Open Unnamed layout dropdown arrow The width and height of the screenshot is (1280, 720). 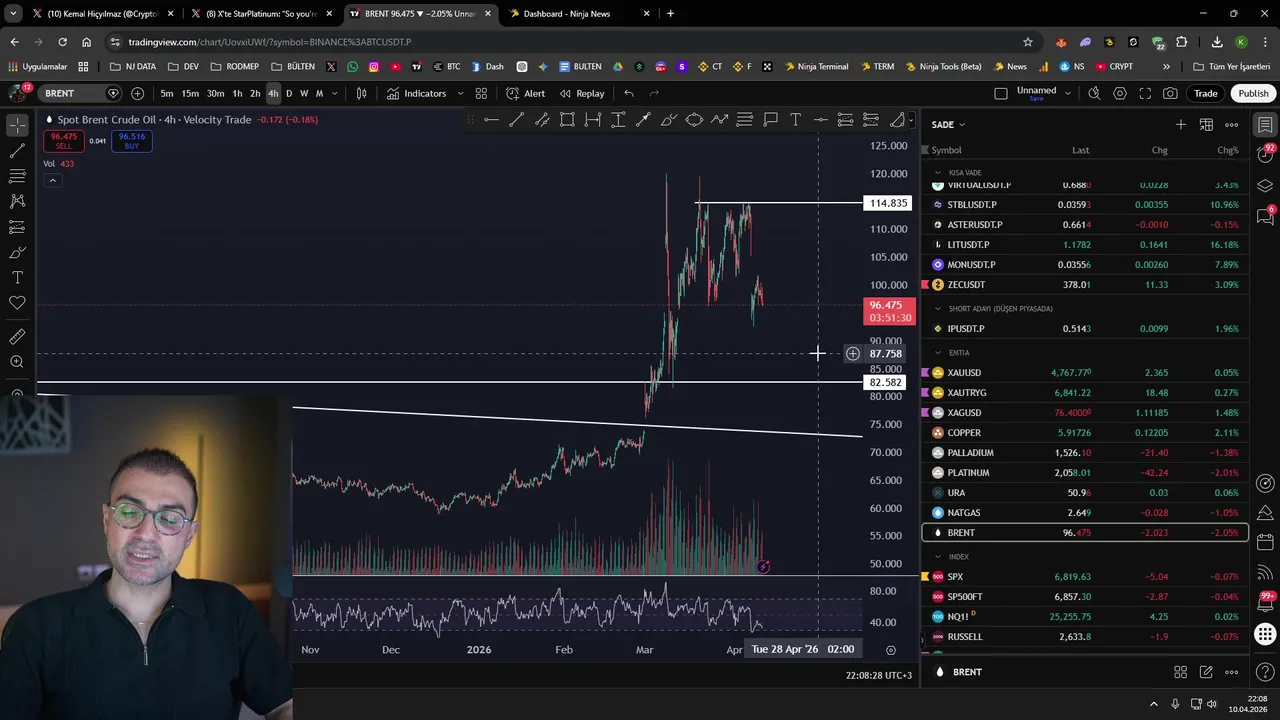(x=1068, y=93)
